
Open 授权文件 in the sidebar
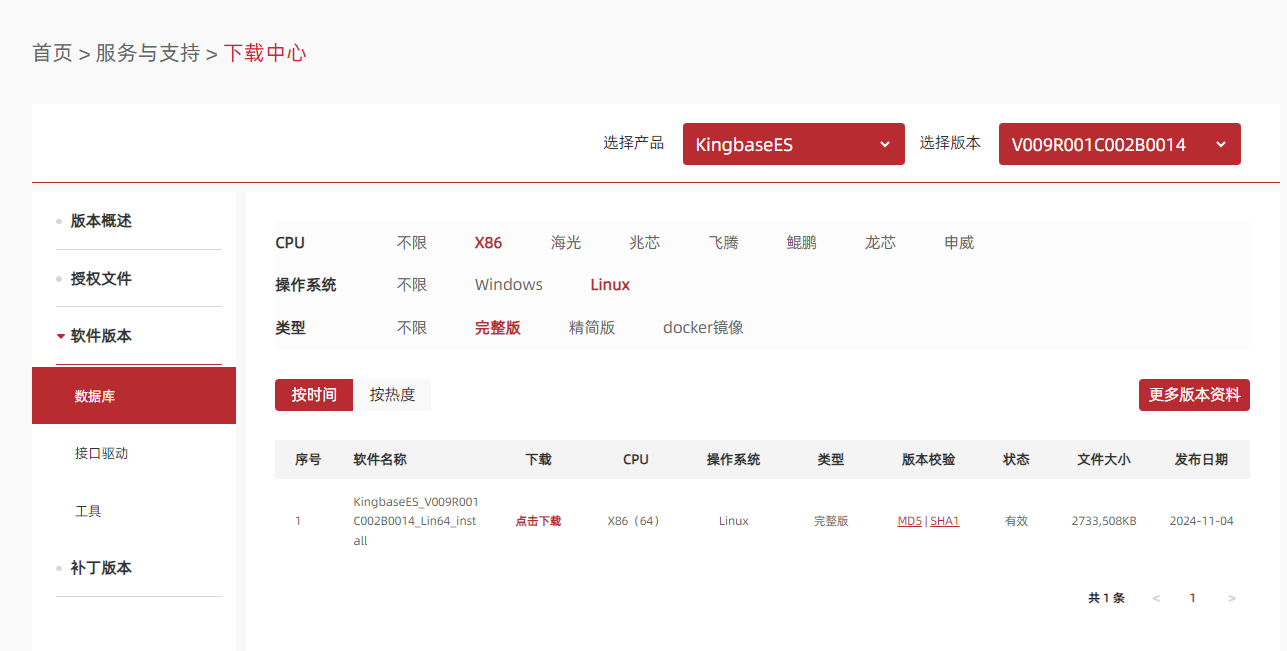pyautogui.click(x=100, y=279)
